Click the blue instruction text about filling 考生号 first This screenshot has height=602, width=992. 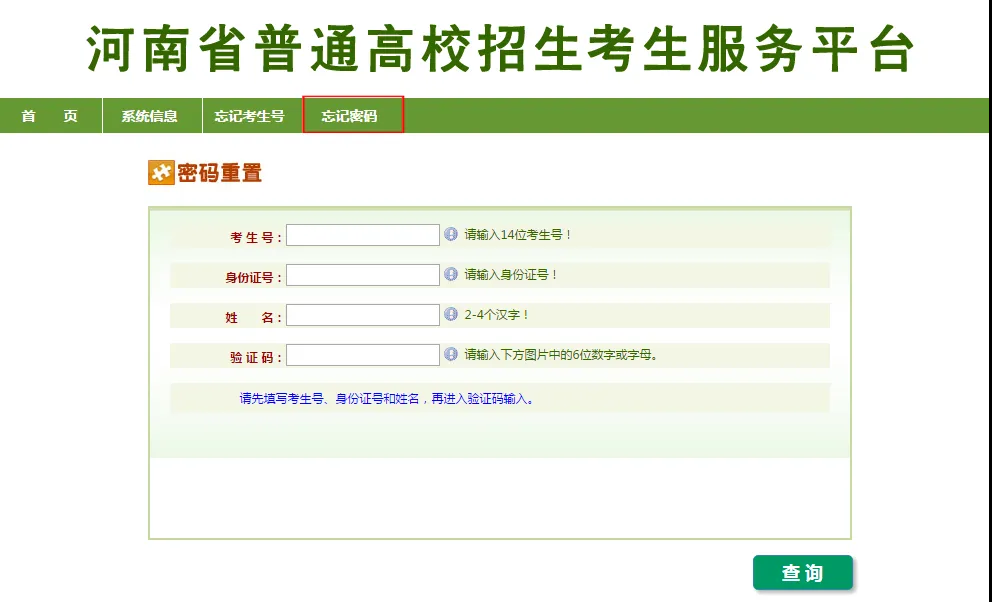pyautogui.click(x=387, y=398)
